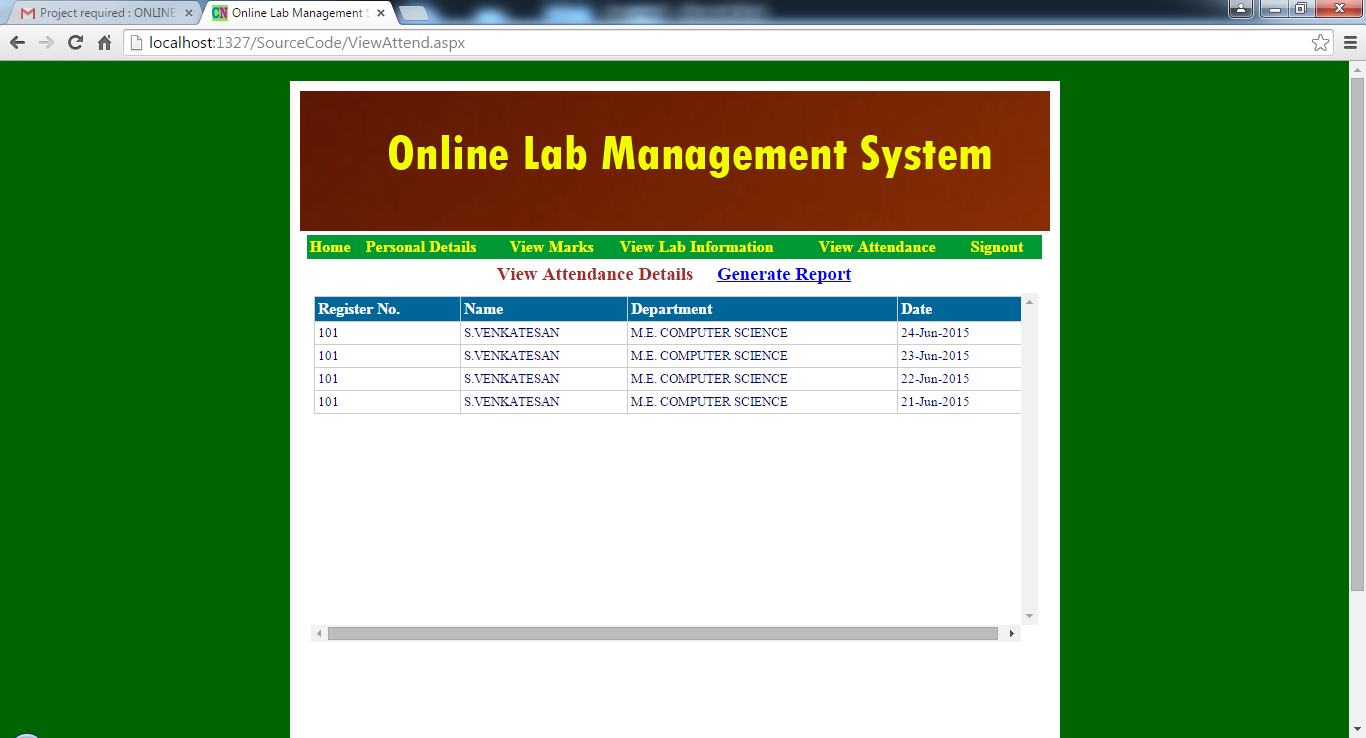This screenshot has width=1366, height=738.
Task: Select View Attendance in the navigation bar
Action: point(877,247)
